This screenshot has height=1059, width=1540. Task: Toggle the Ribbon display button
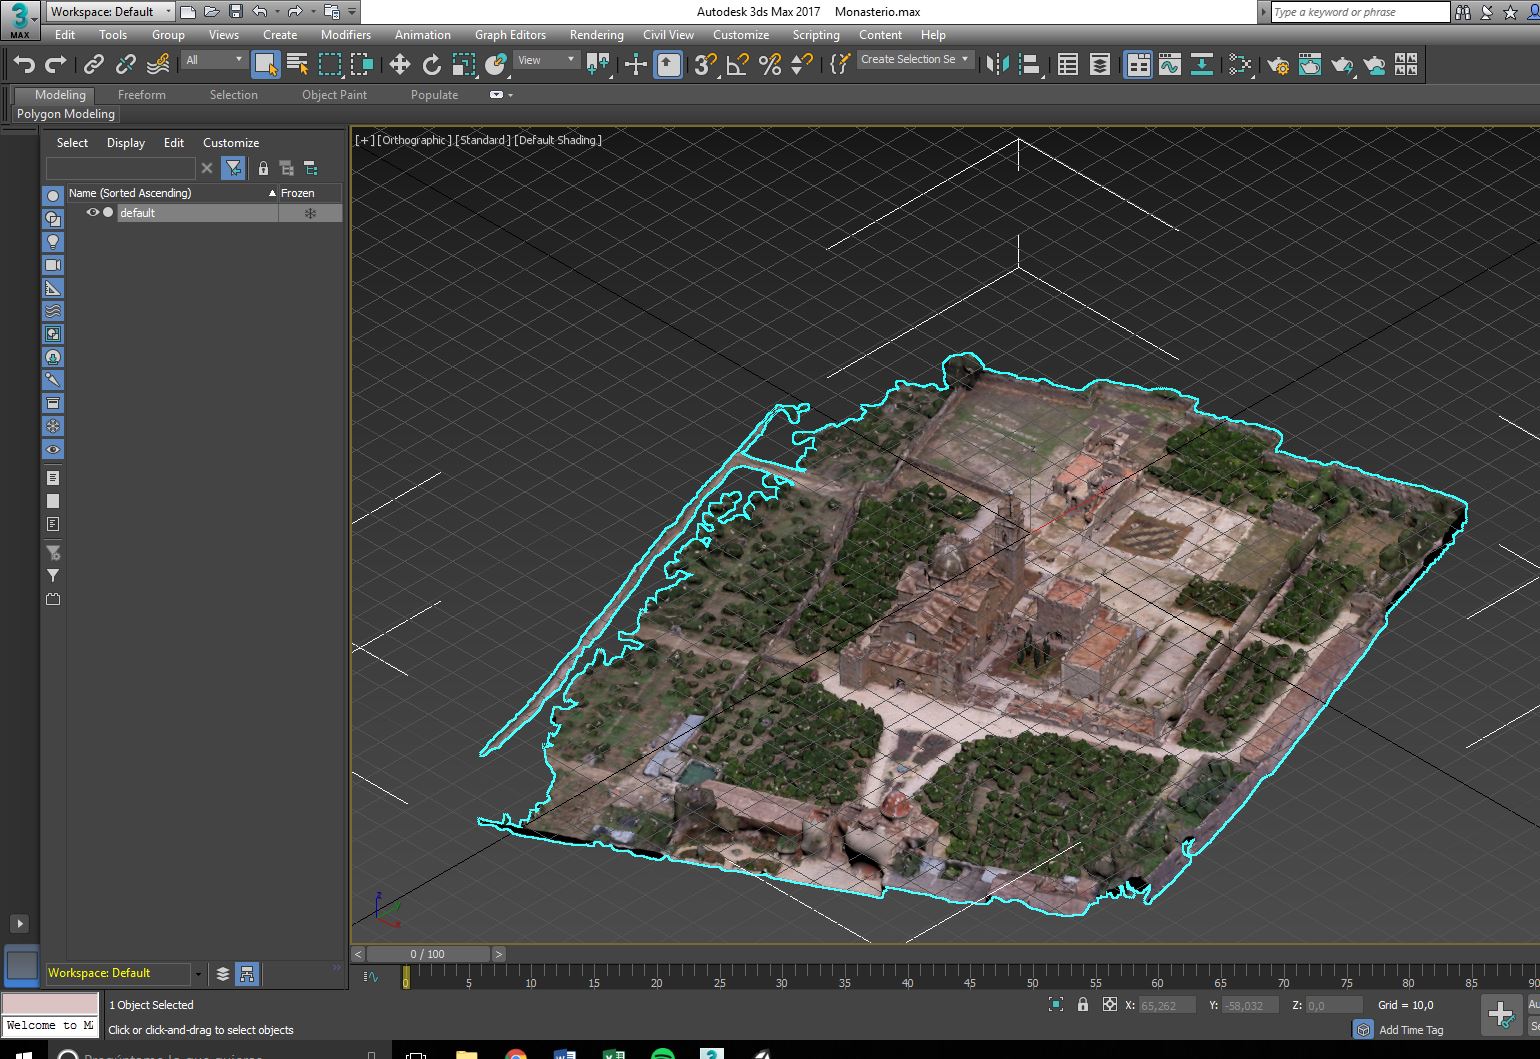coord(1138,65)
